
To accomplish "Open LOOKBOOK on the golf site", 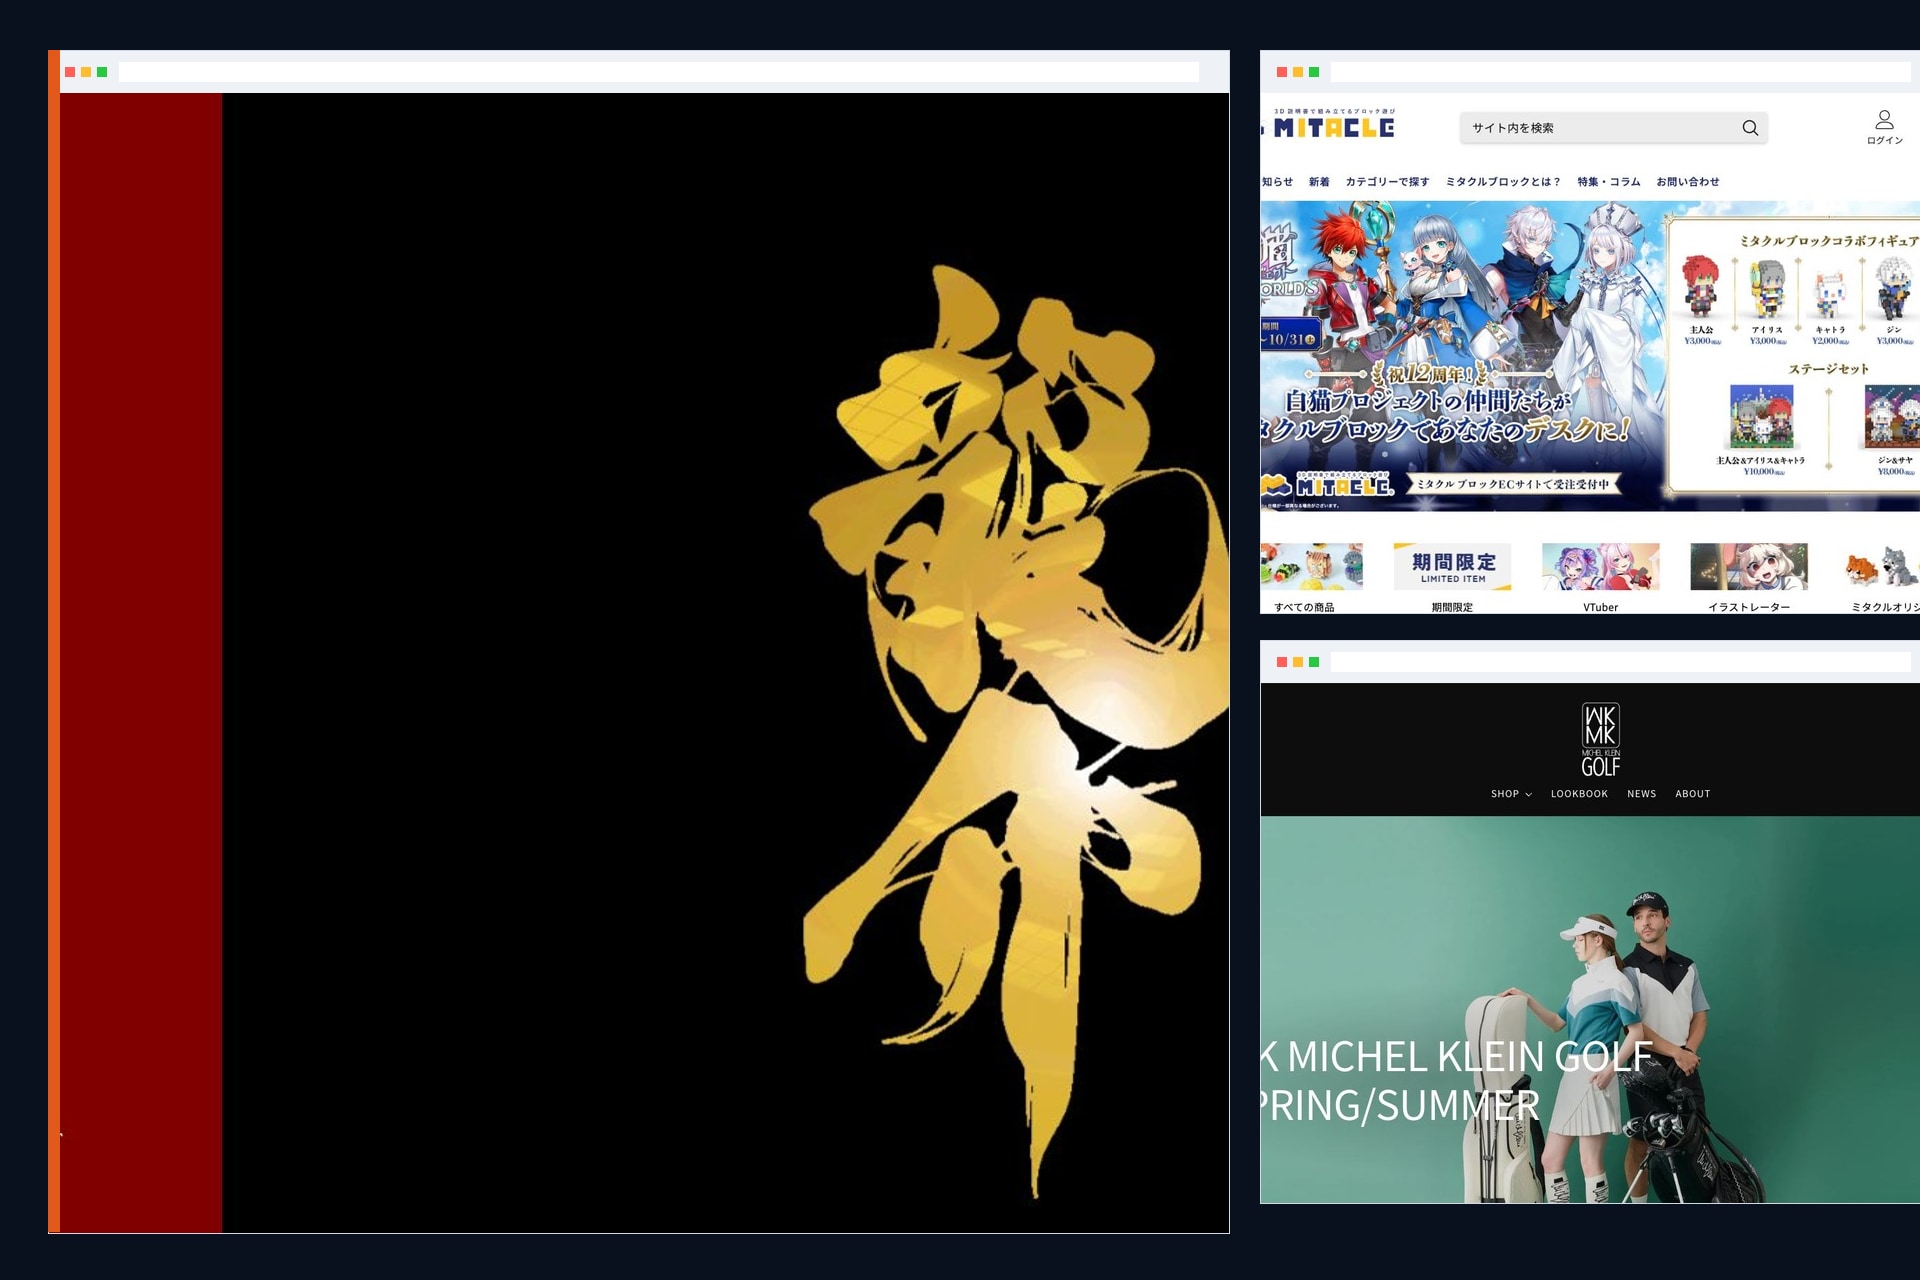I will [1579, 794].
